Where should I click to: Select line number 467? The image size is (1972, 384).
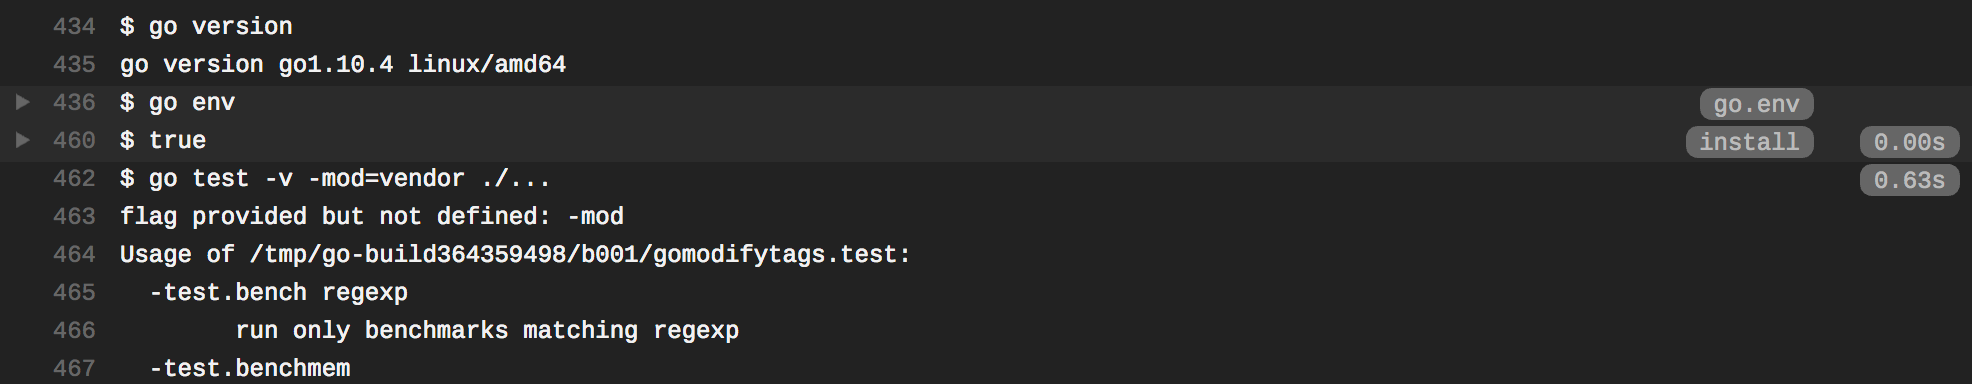pyautogui.click(x=74, y=368)
